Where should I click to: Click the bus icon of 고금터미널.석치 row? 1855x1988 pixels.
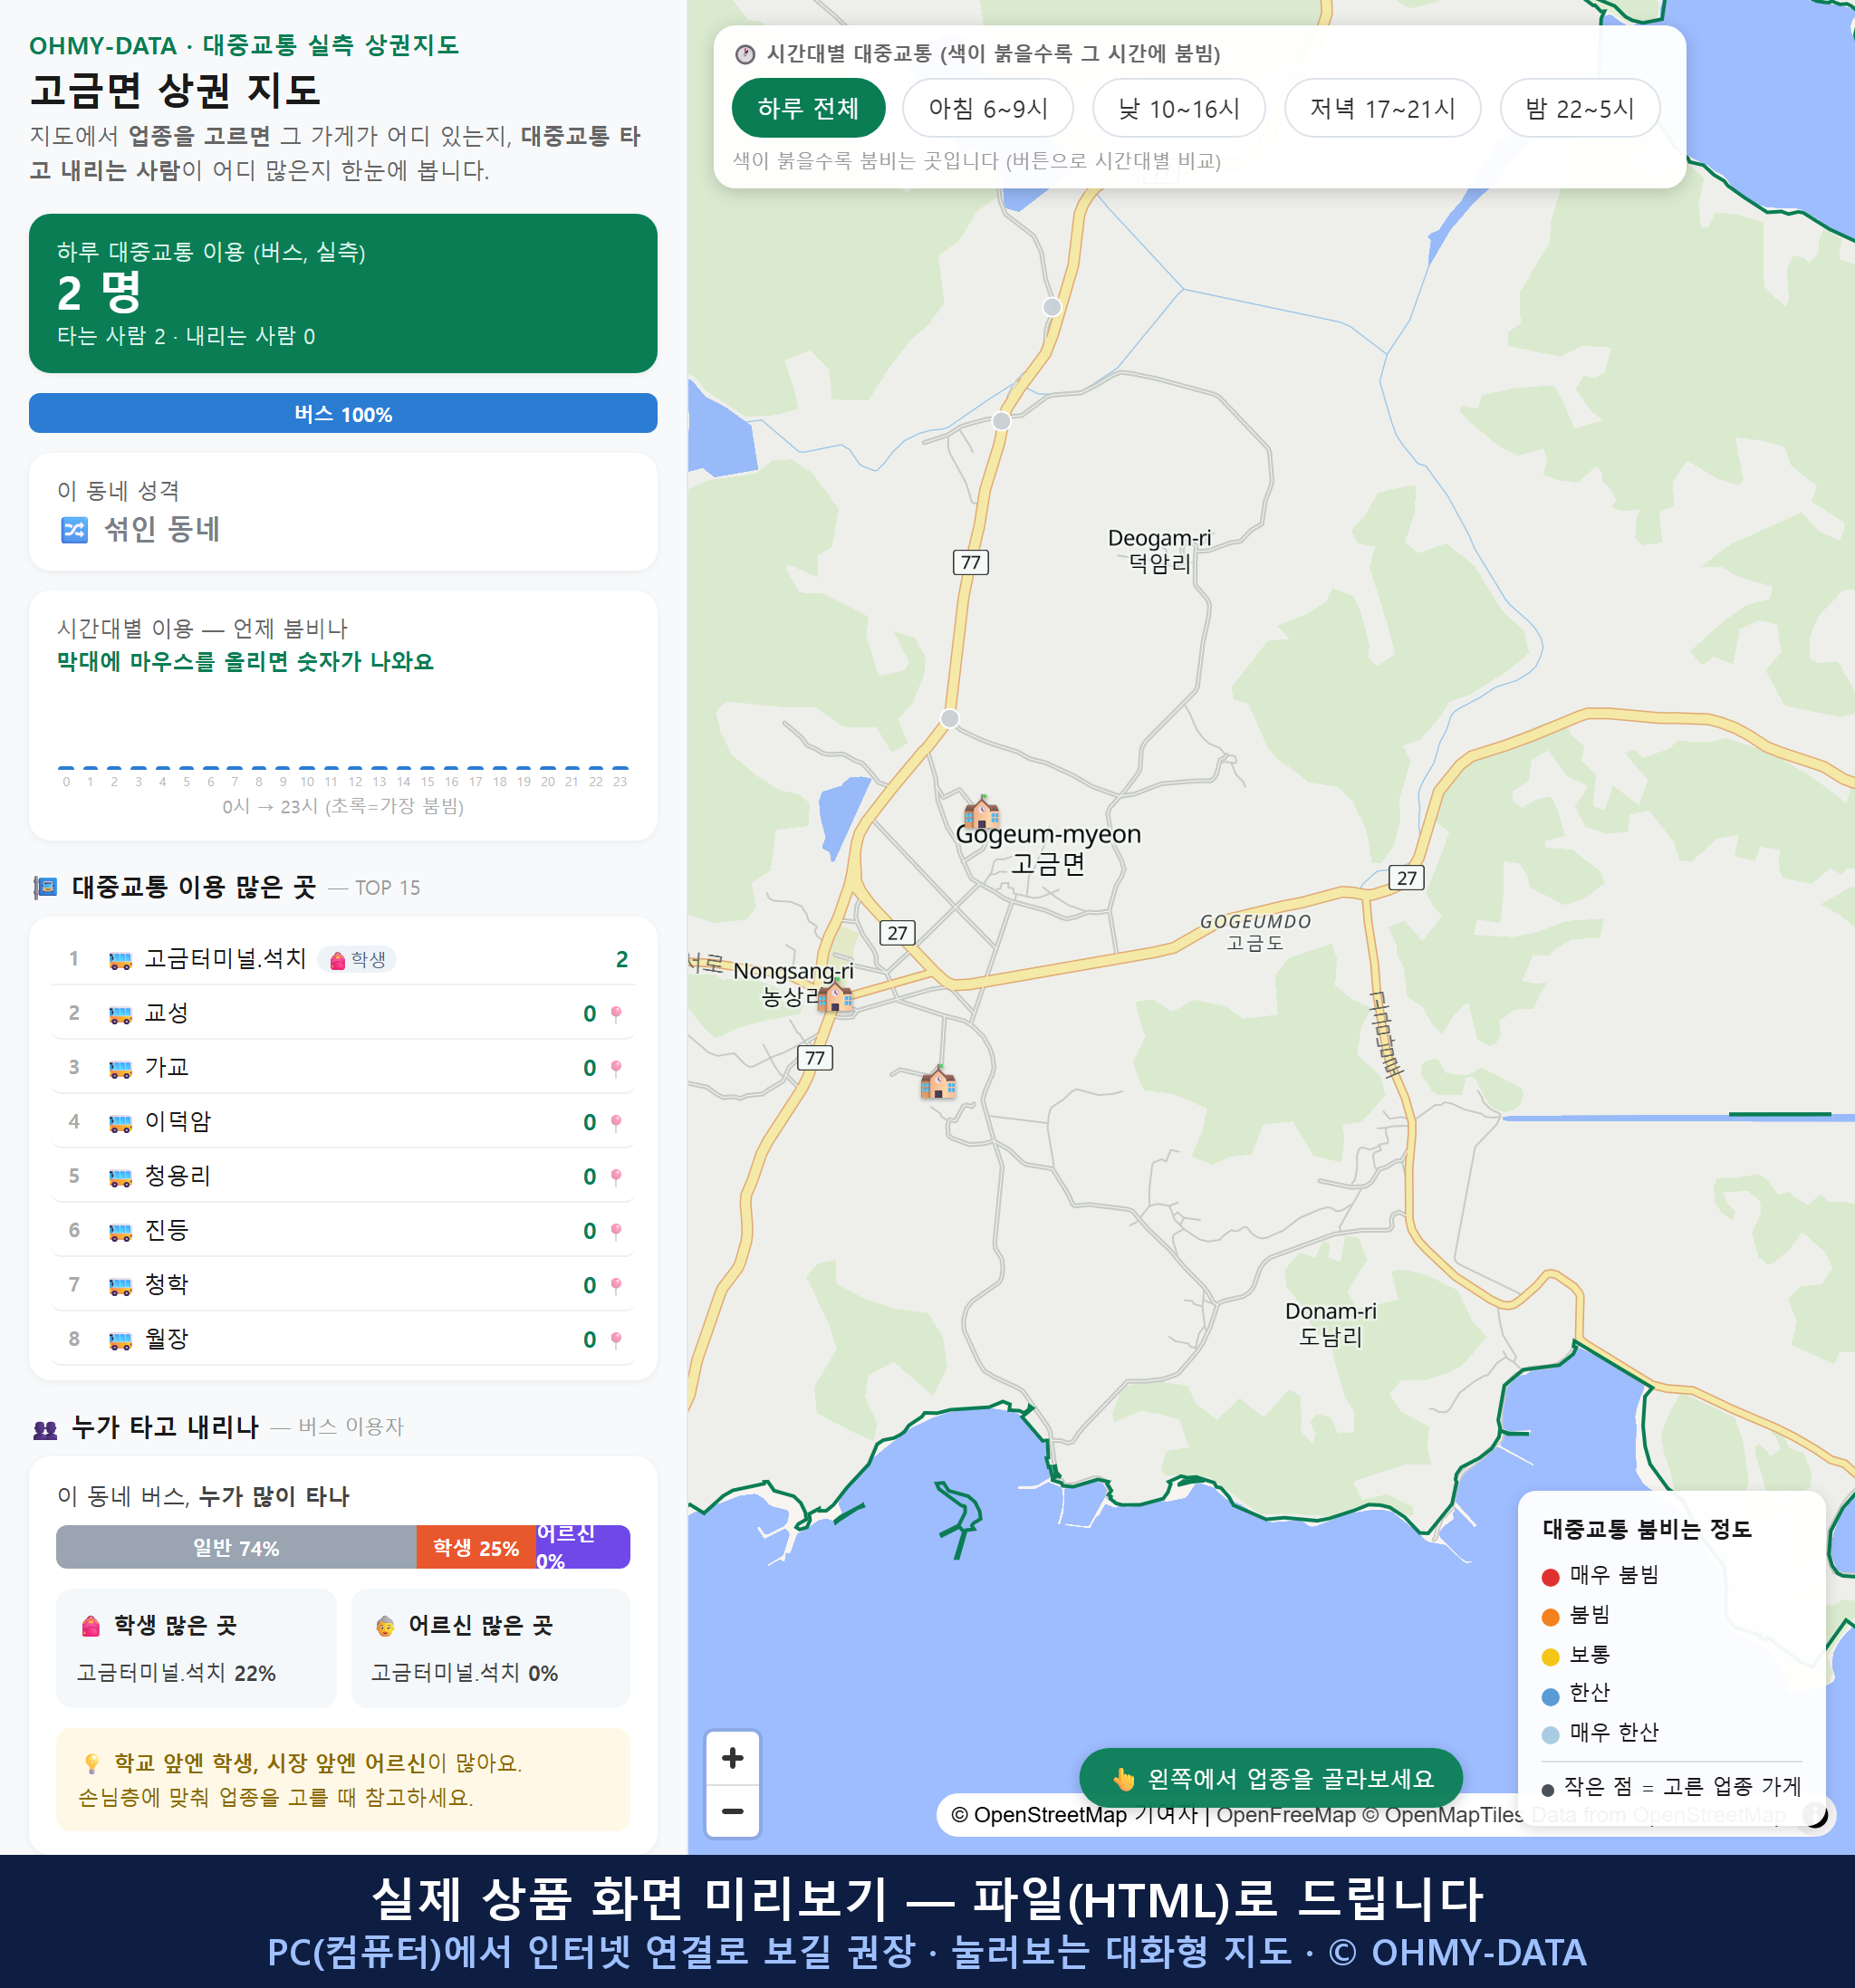tap(120, 960)
